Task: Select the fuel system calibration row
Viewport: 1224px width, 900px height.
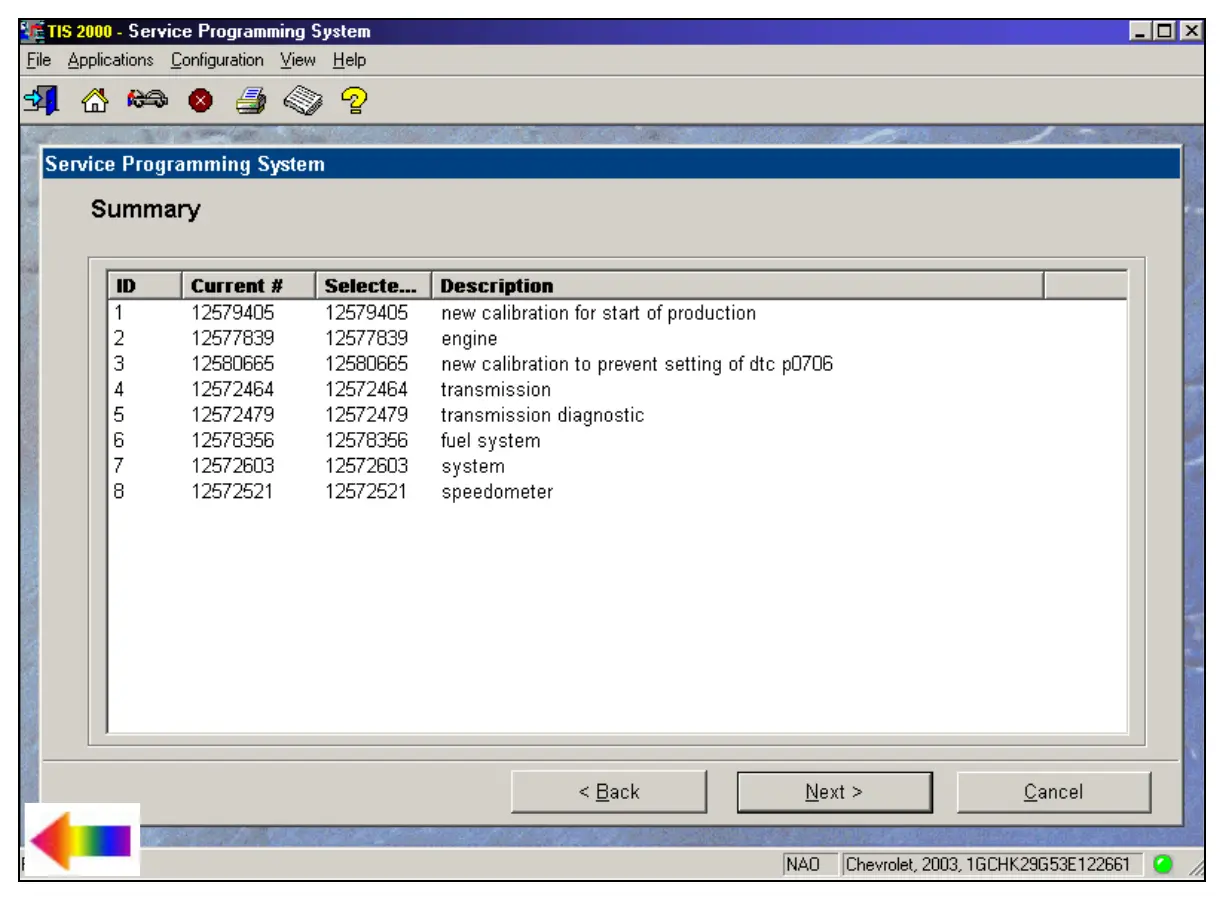Action: click(x=490, y=441)
